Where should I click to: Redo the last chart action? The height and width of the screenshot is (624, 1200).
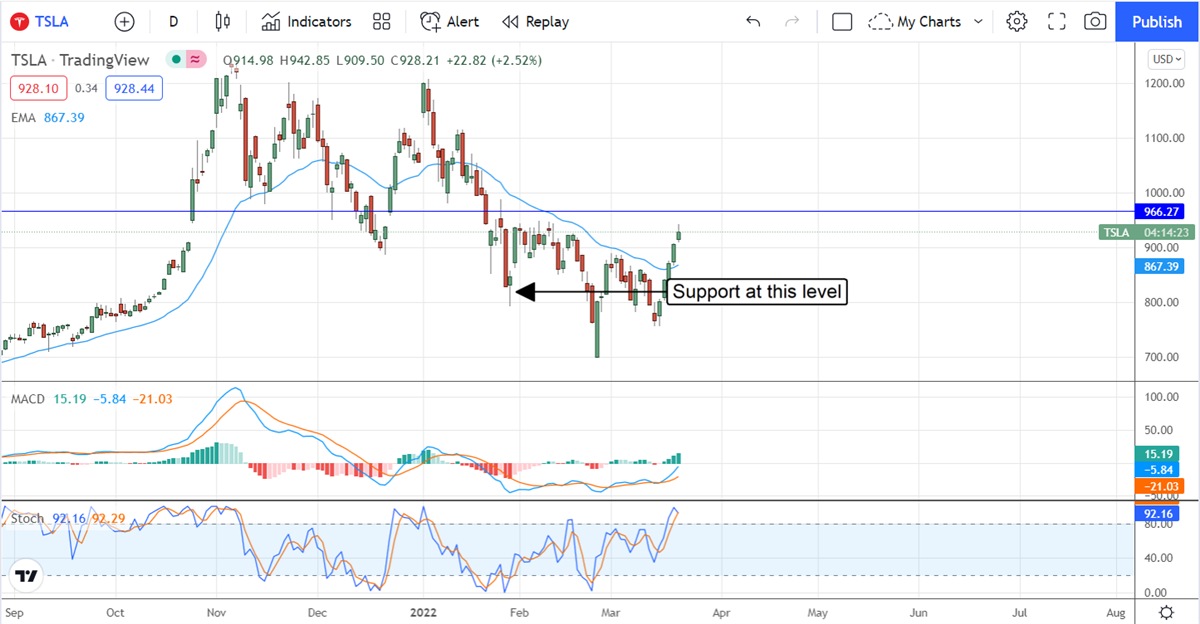(x=792, y=21)
